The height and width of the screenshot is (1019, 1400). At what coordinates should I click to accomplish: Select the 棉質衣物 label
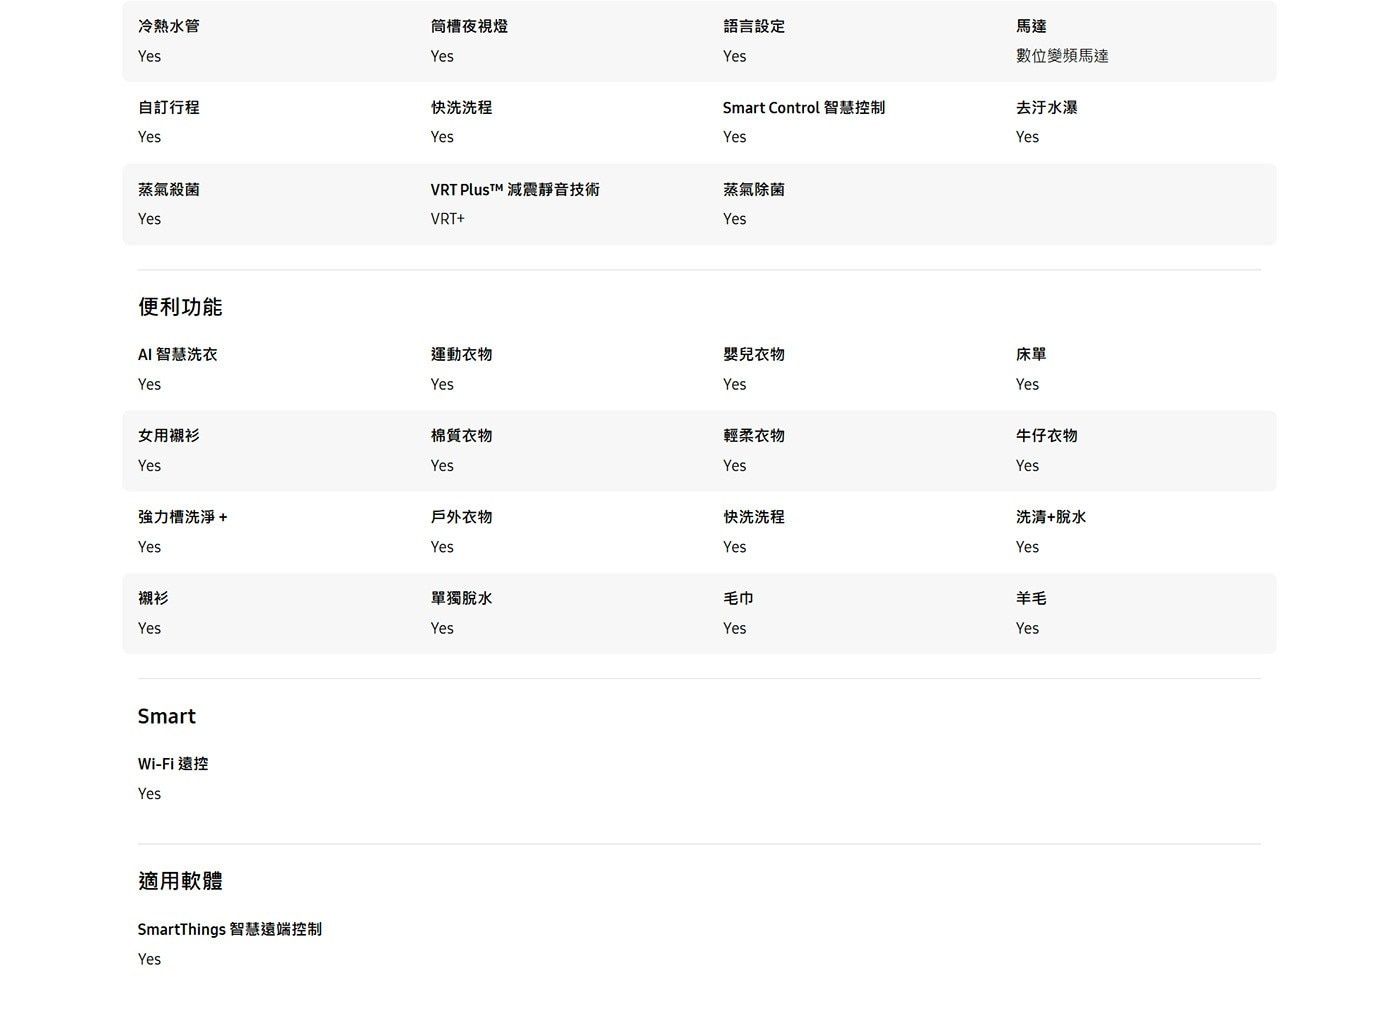pos(462,435)
